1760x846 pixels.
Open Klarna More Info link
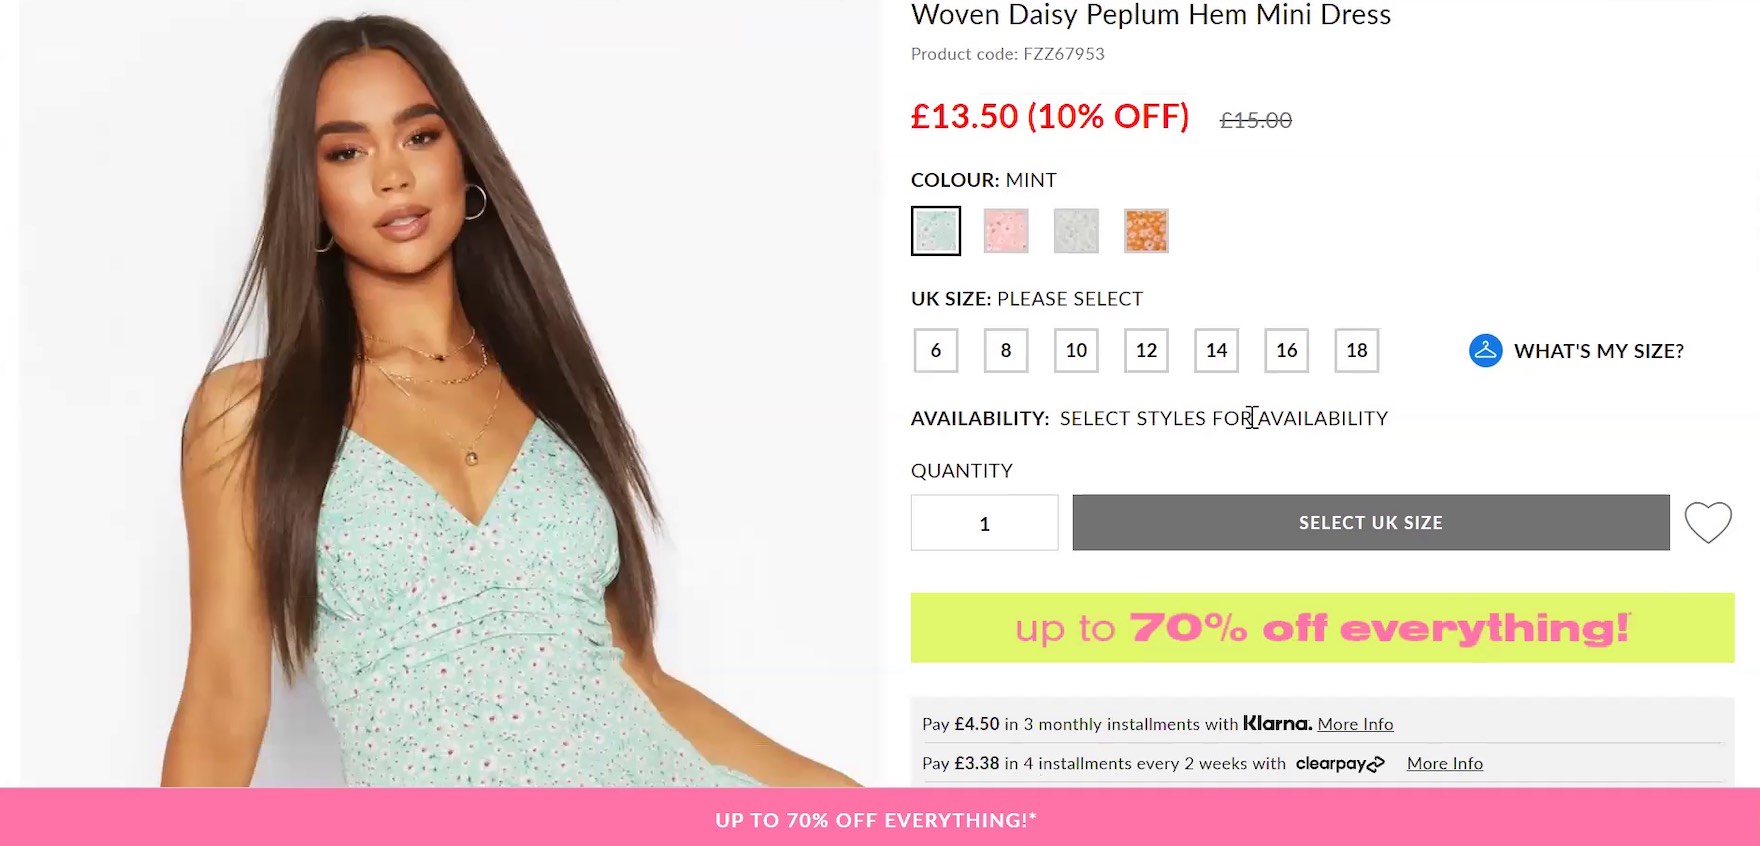pyautogui.click(x=1355, y=724)
